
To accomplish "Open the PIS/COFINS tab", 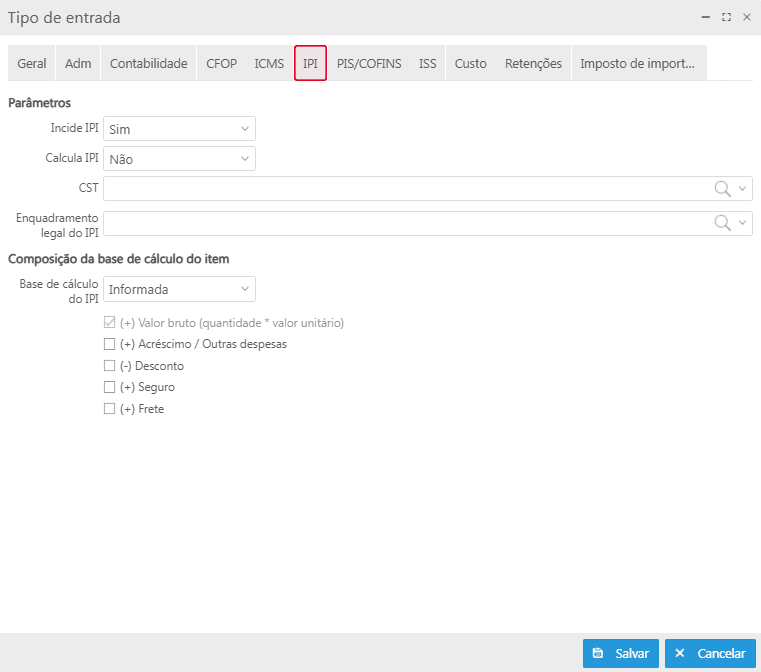I will click(369, 63).
